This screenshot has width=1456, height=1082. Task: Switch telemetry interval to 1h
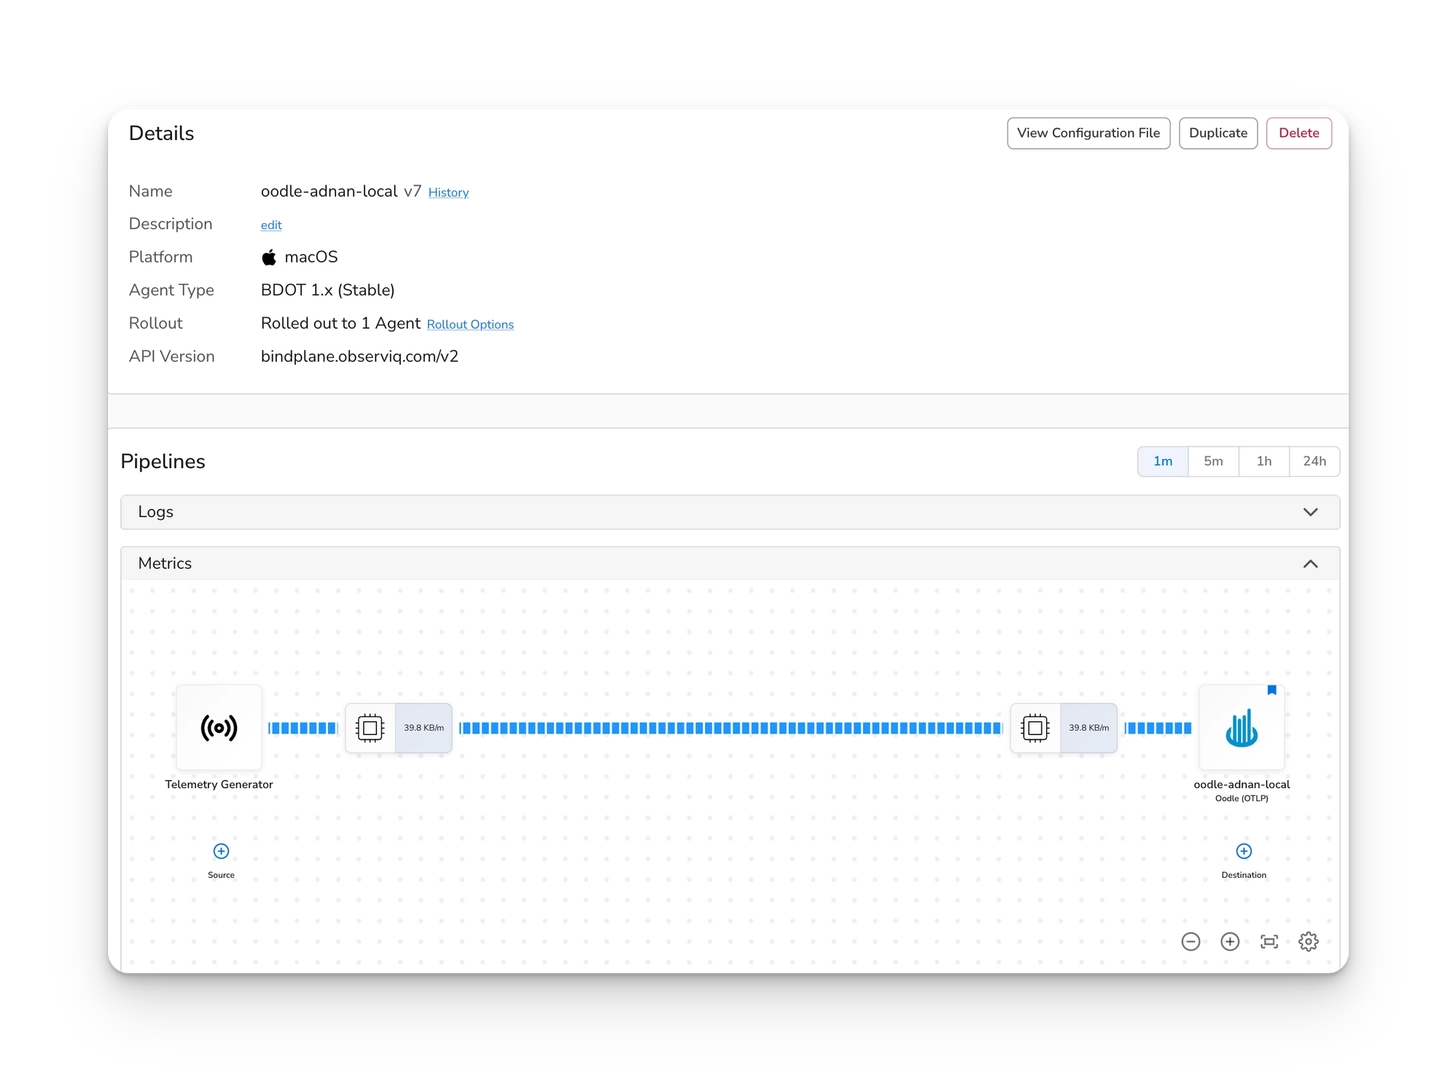(1264, 461)
